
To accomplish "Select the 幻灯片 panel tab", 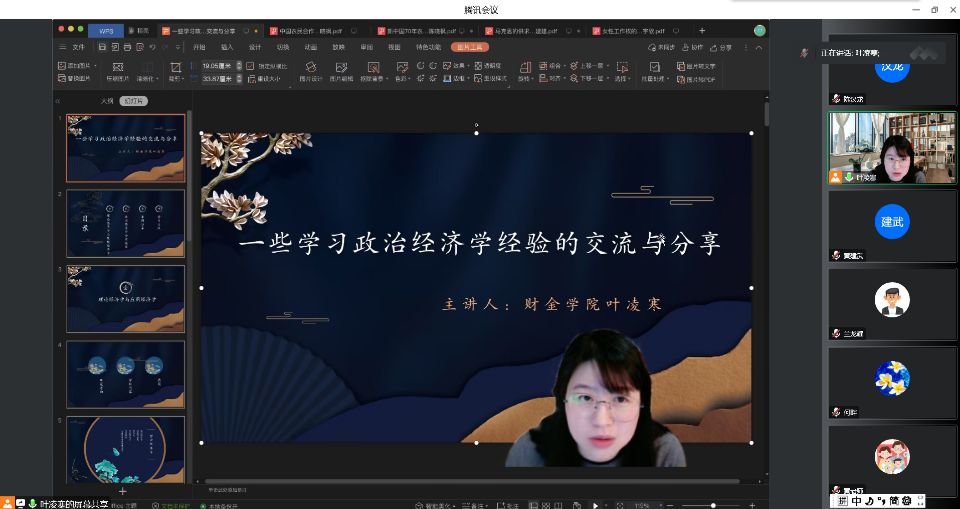I will 133,101.
